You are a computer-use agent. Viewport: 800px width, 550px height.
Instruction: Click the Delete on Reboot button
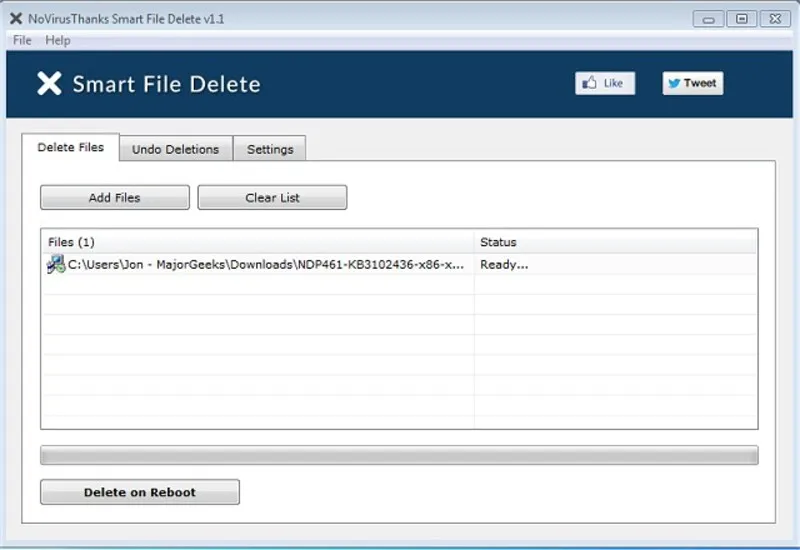[x=140, y=492]
